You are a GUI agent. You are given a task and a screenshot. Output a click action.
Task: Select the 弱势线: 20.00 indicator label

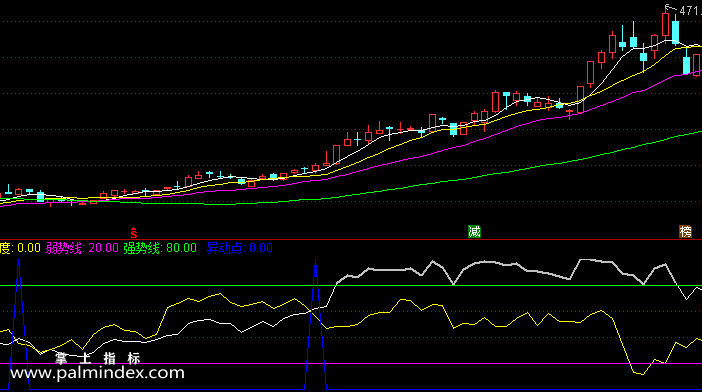82,248
